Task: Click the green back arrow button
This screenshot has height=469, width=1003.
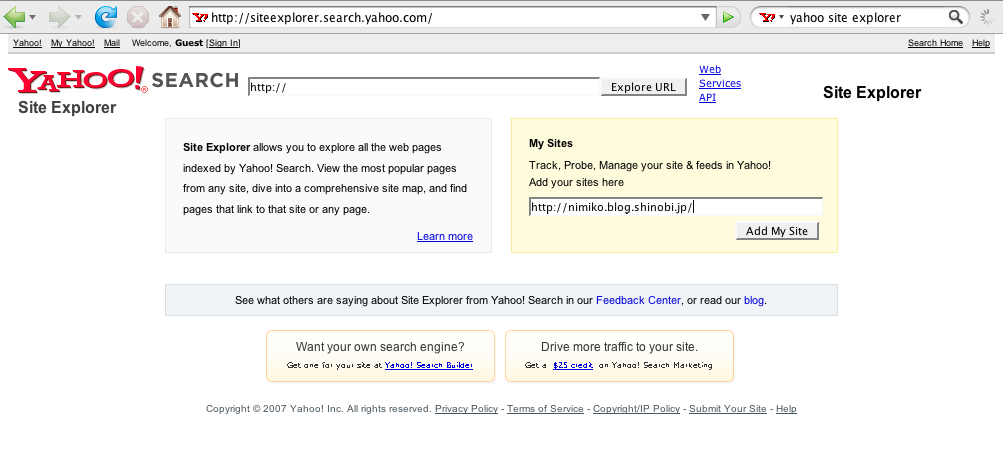Action: (x=14, y=17)
